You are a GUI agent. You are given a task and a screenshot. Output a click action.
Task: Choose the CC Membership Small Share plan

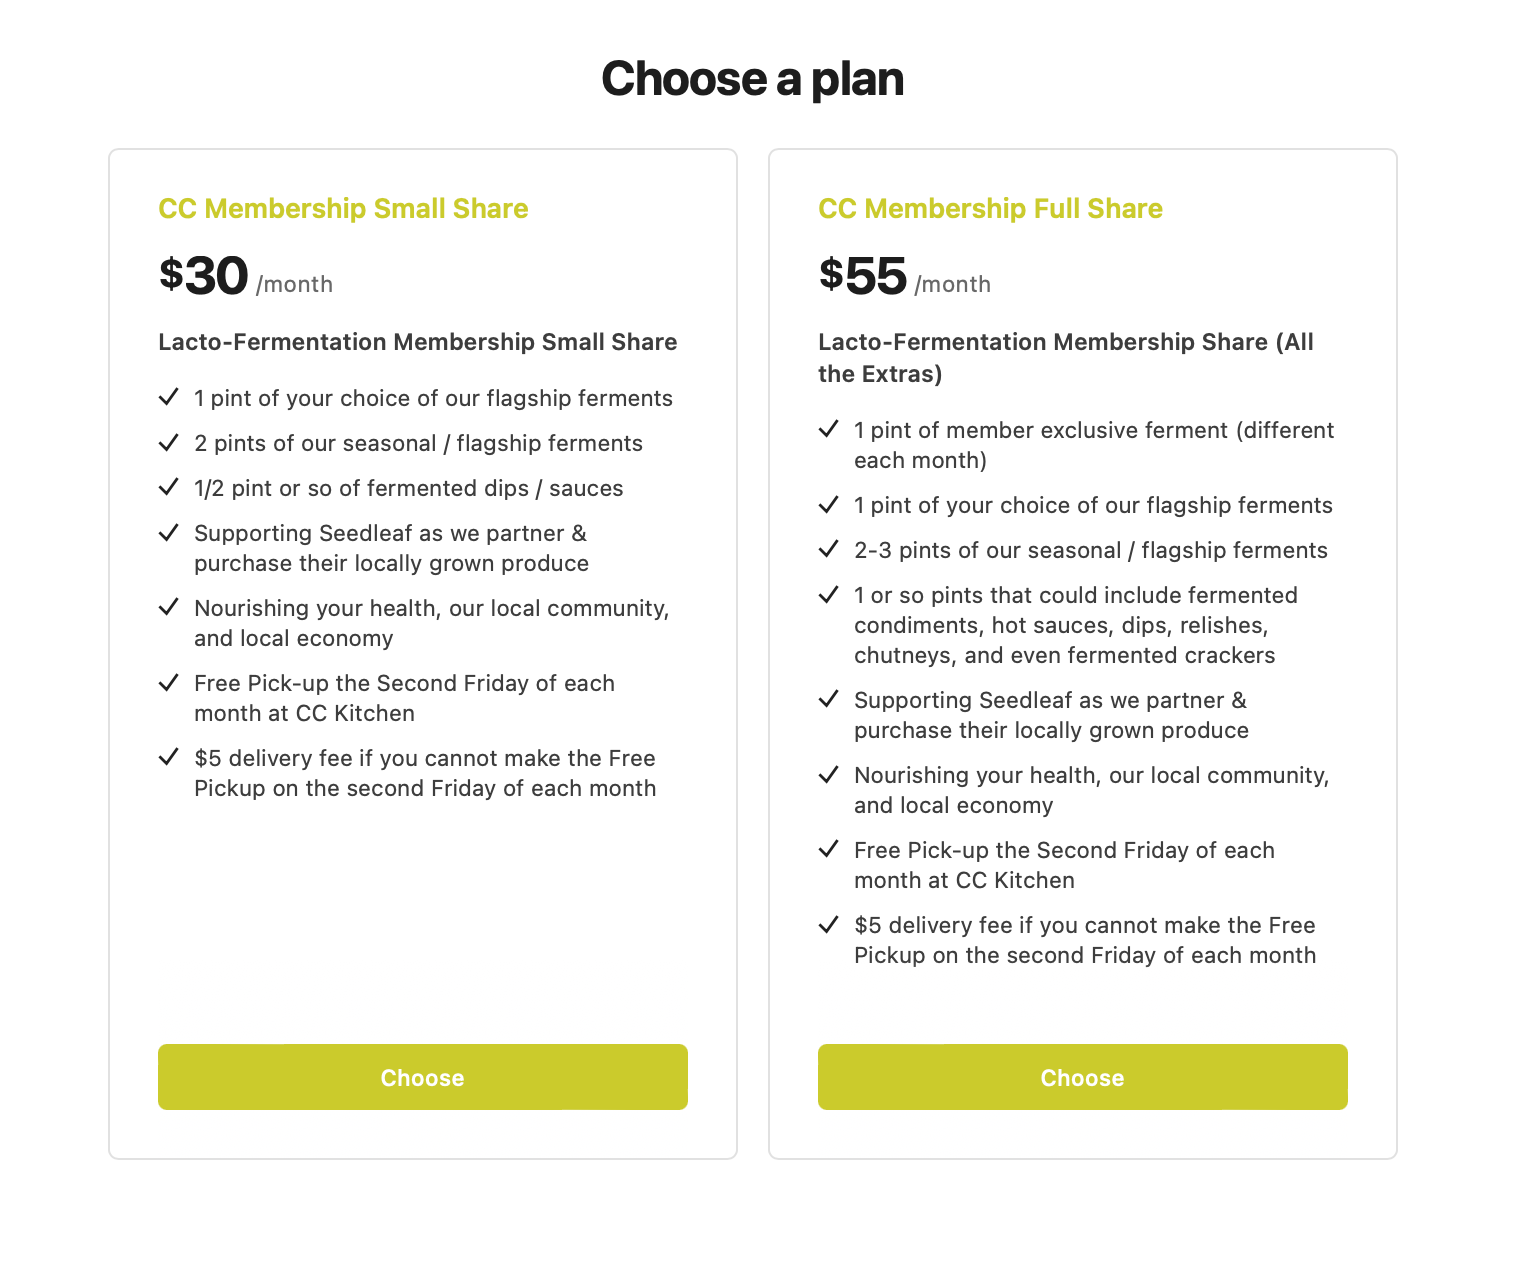tap(422, 1077)
